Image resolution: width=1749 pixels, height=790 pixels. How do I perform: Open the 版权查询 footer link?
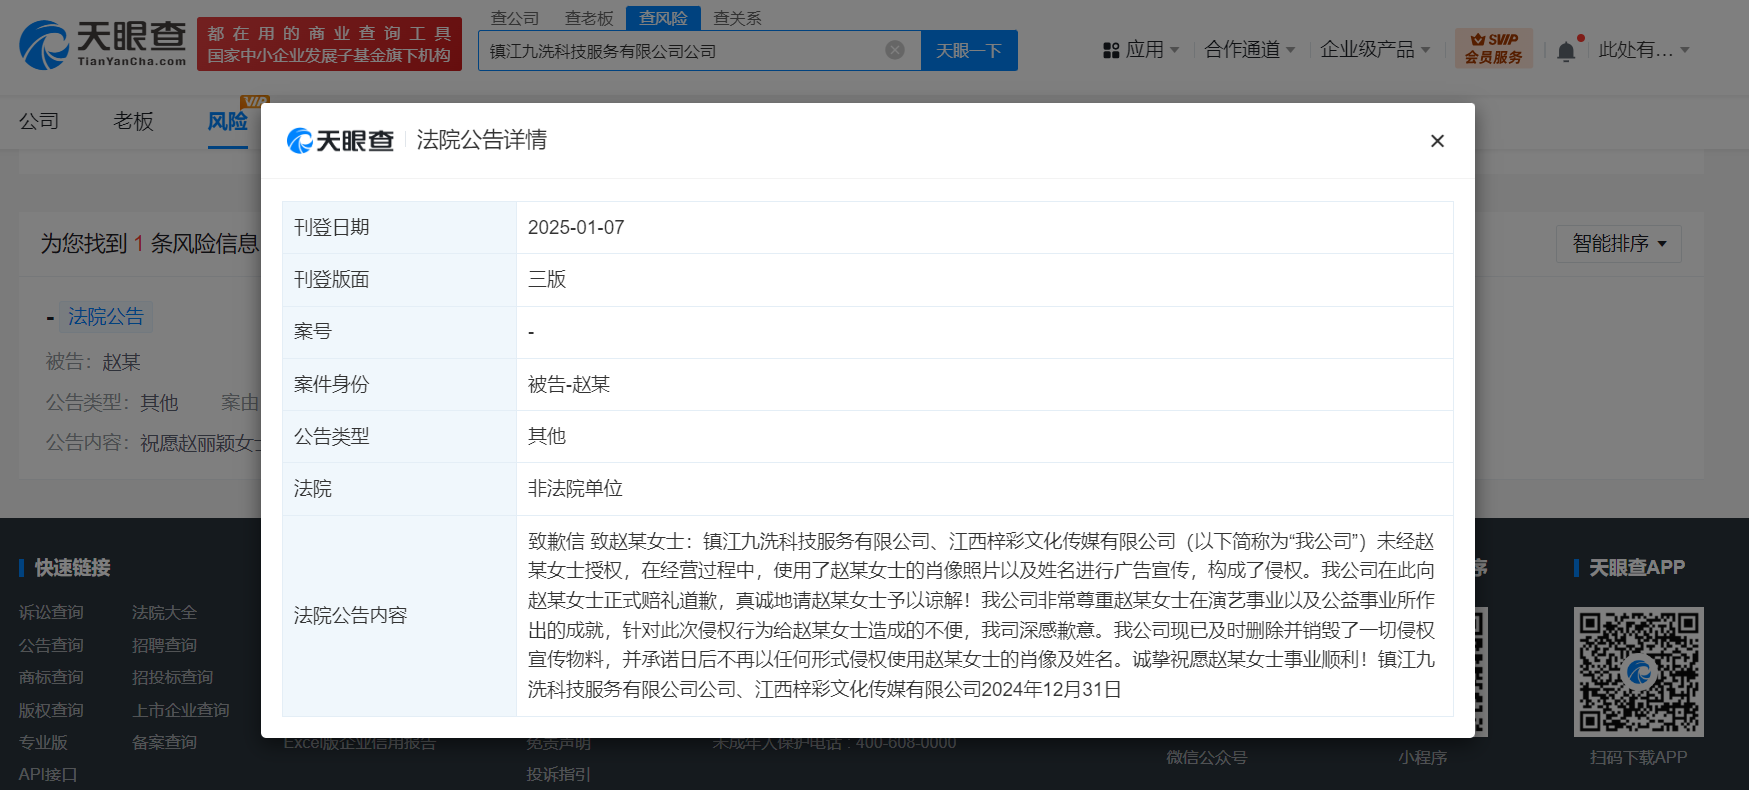click(51, 710)
